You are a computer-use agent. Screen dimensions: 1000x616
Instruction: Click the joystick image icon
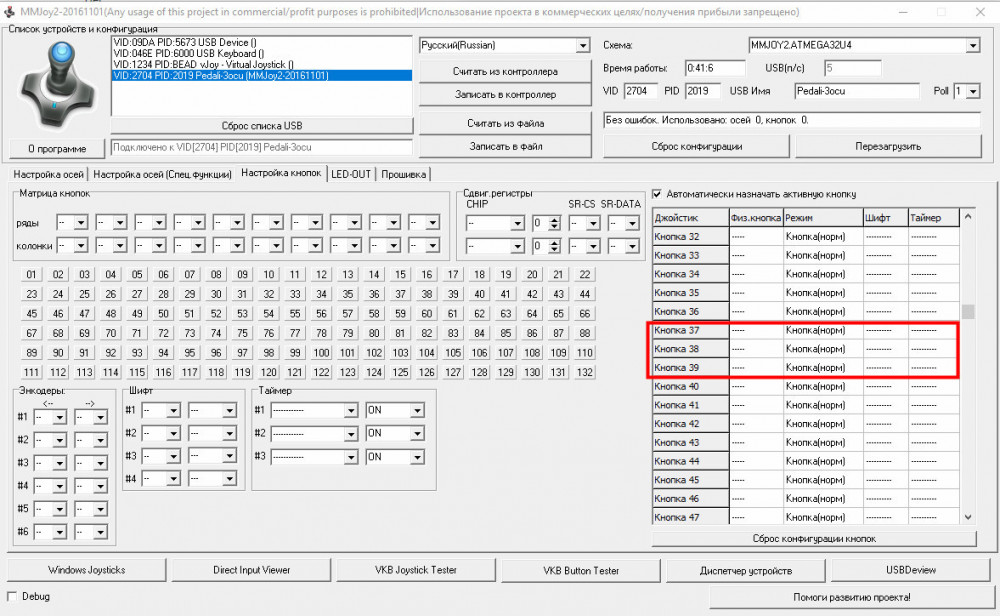coord(53,84)
